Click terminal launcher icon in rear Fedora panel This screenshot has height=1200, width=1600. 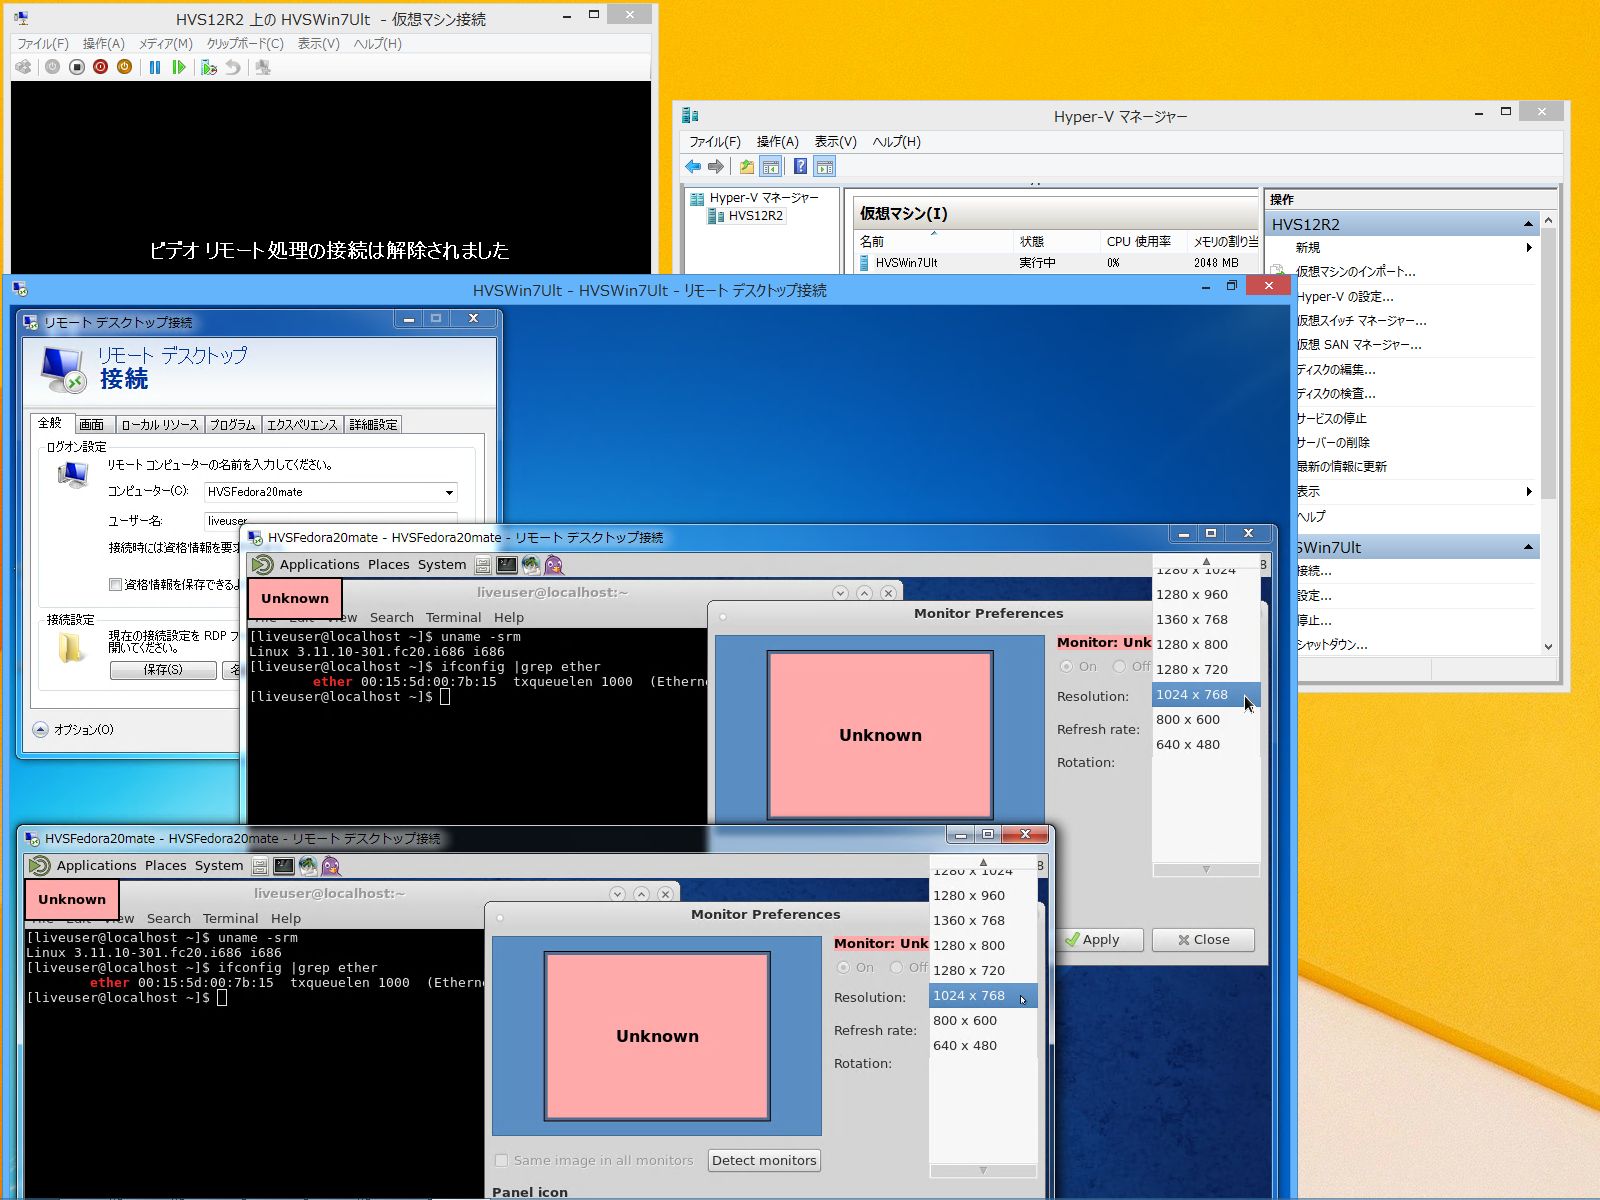tap(507, 565)
